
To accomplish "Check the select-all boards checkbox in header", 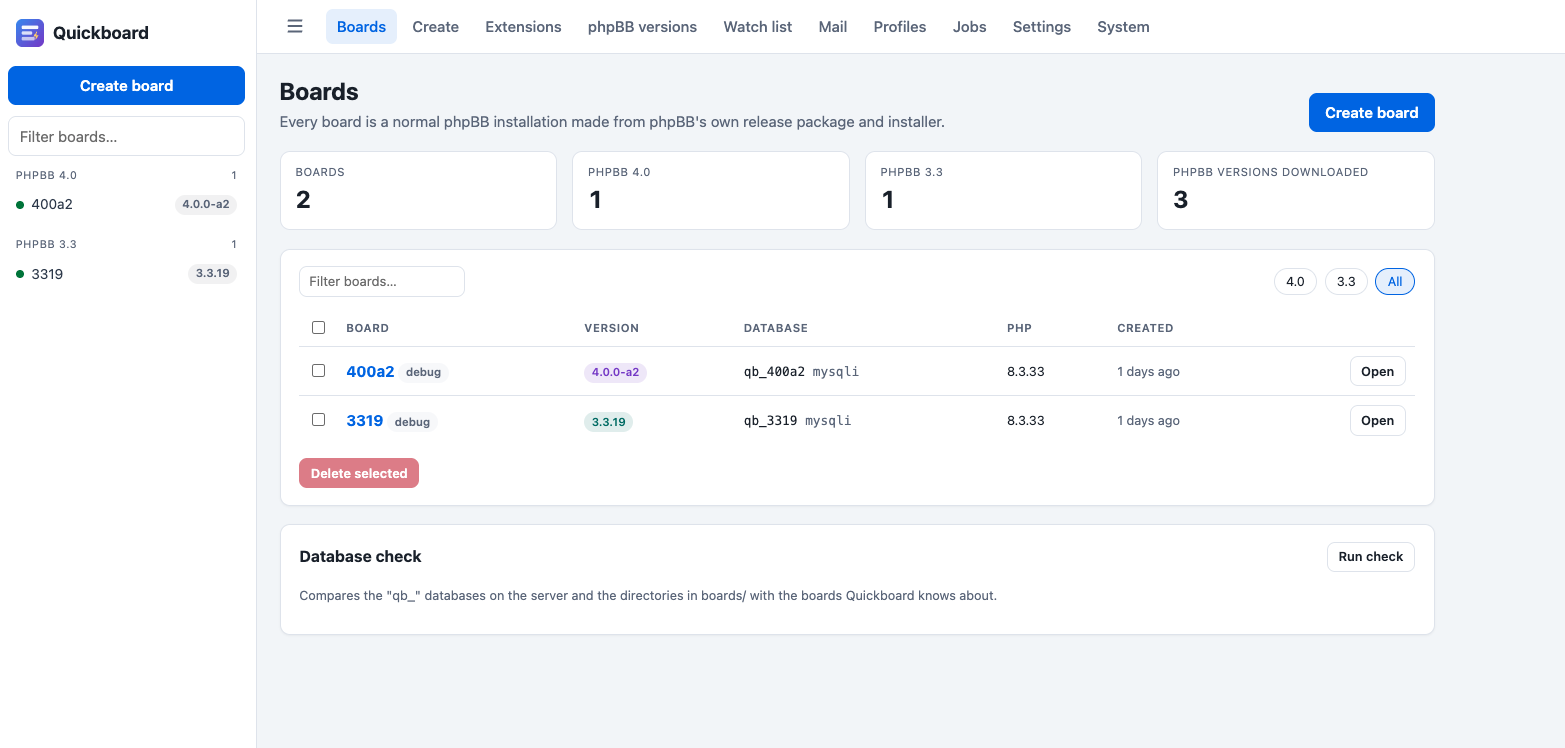I will point(319,327).
